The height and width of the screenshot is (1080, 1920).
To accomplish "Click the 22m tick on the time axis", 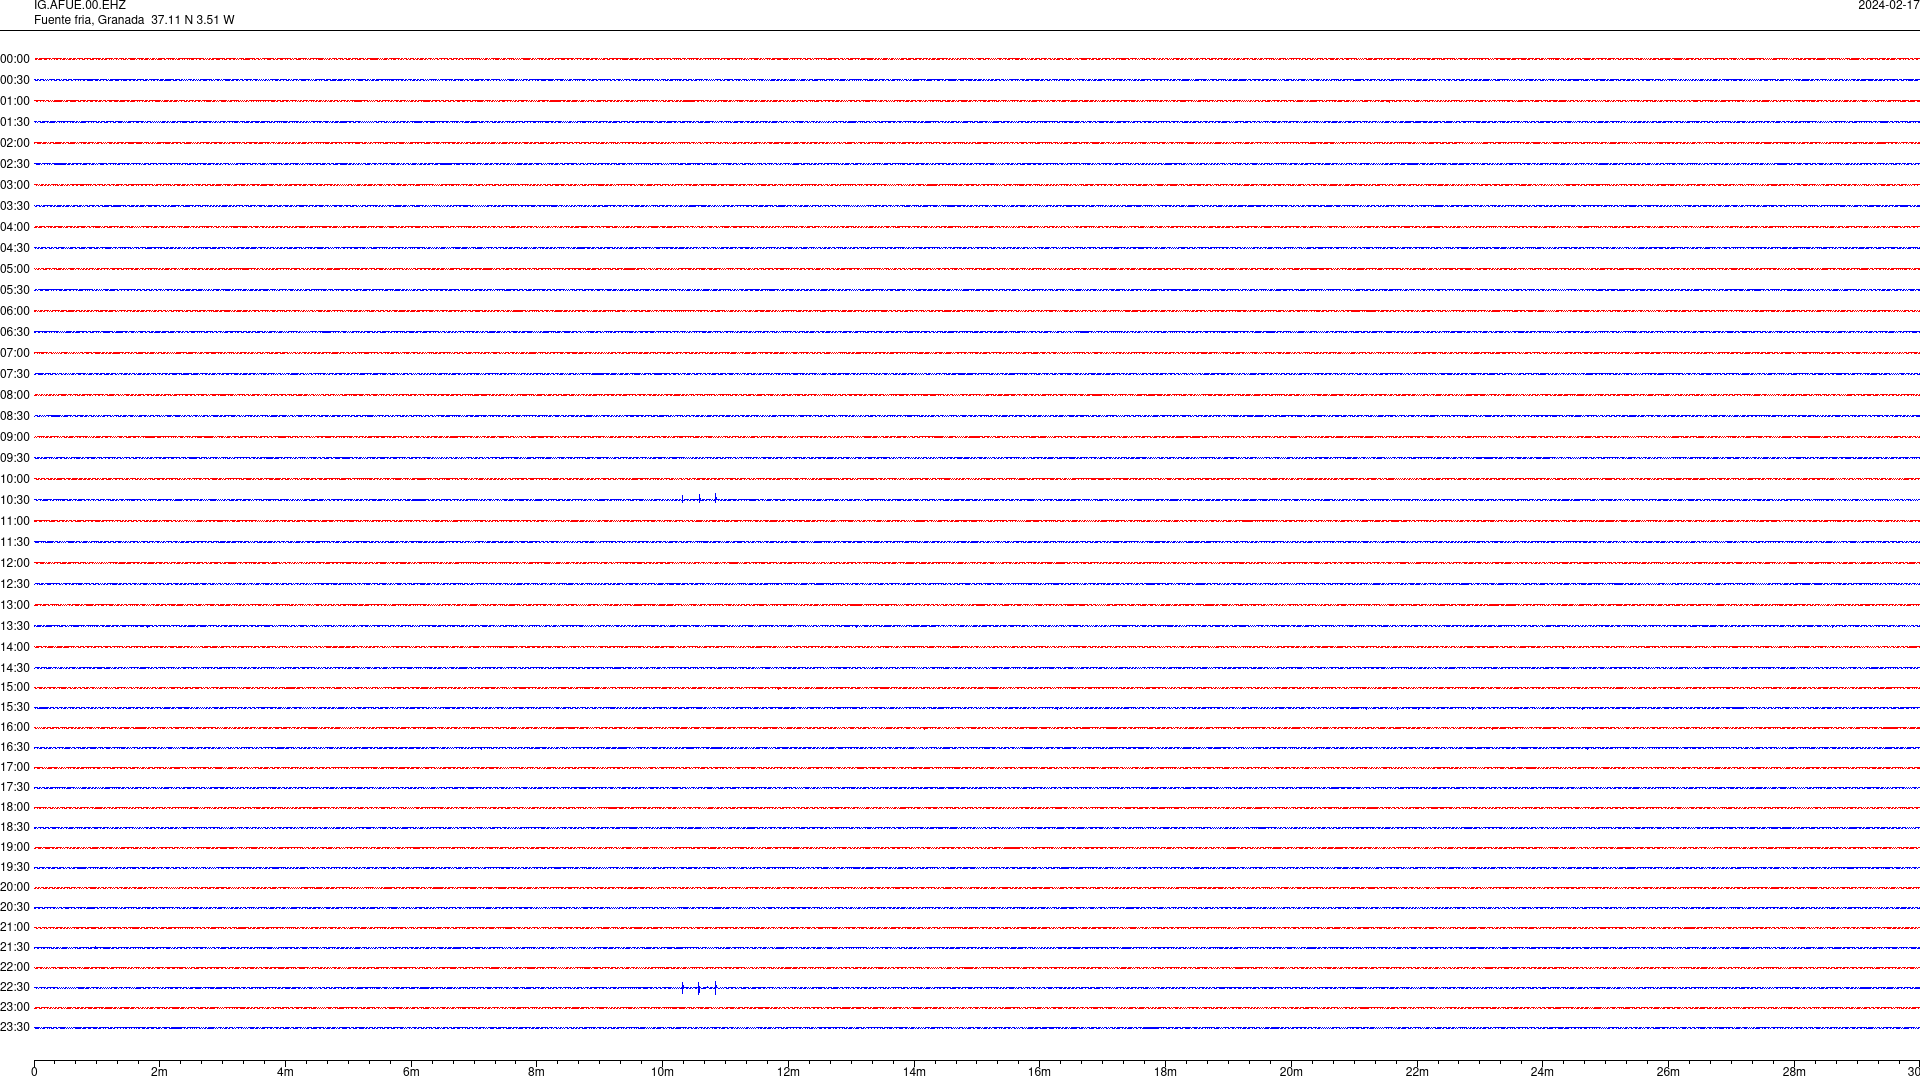I will coord(1417,1072).
